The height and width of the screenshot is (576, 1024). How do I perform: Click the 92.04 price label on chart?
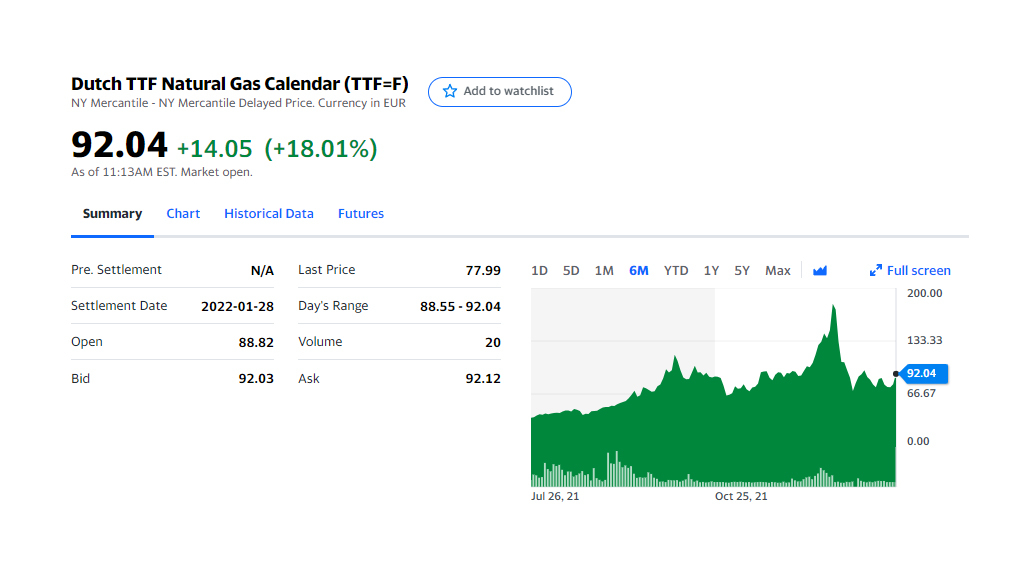[923, 374]
